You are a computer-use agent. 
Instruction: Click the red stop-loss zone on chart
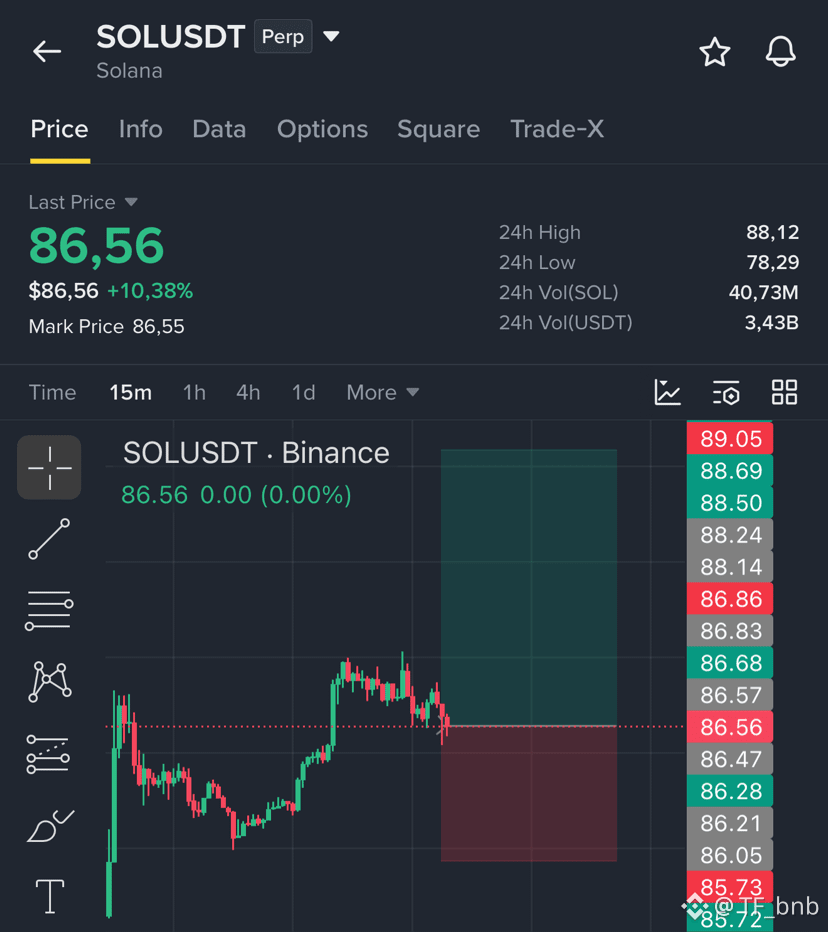pos(528,794)
